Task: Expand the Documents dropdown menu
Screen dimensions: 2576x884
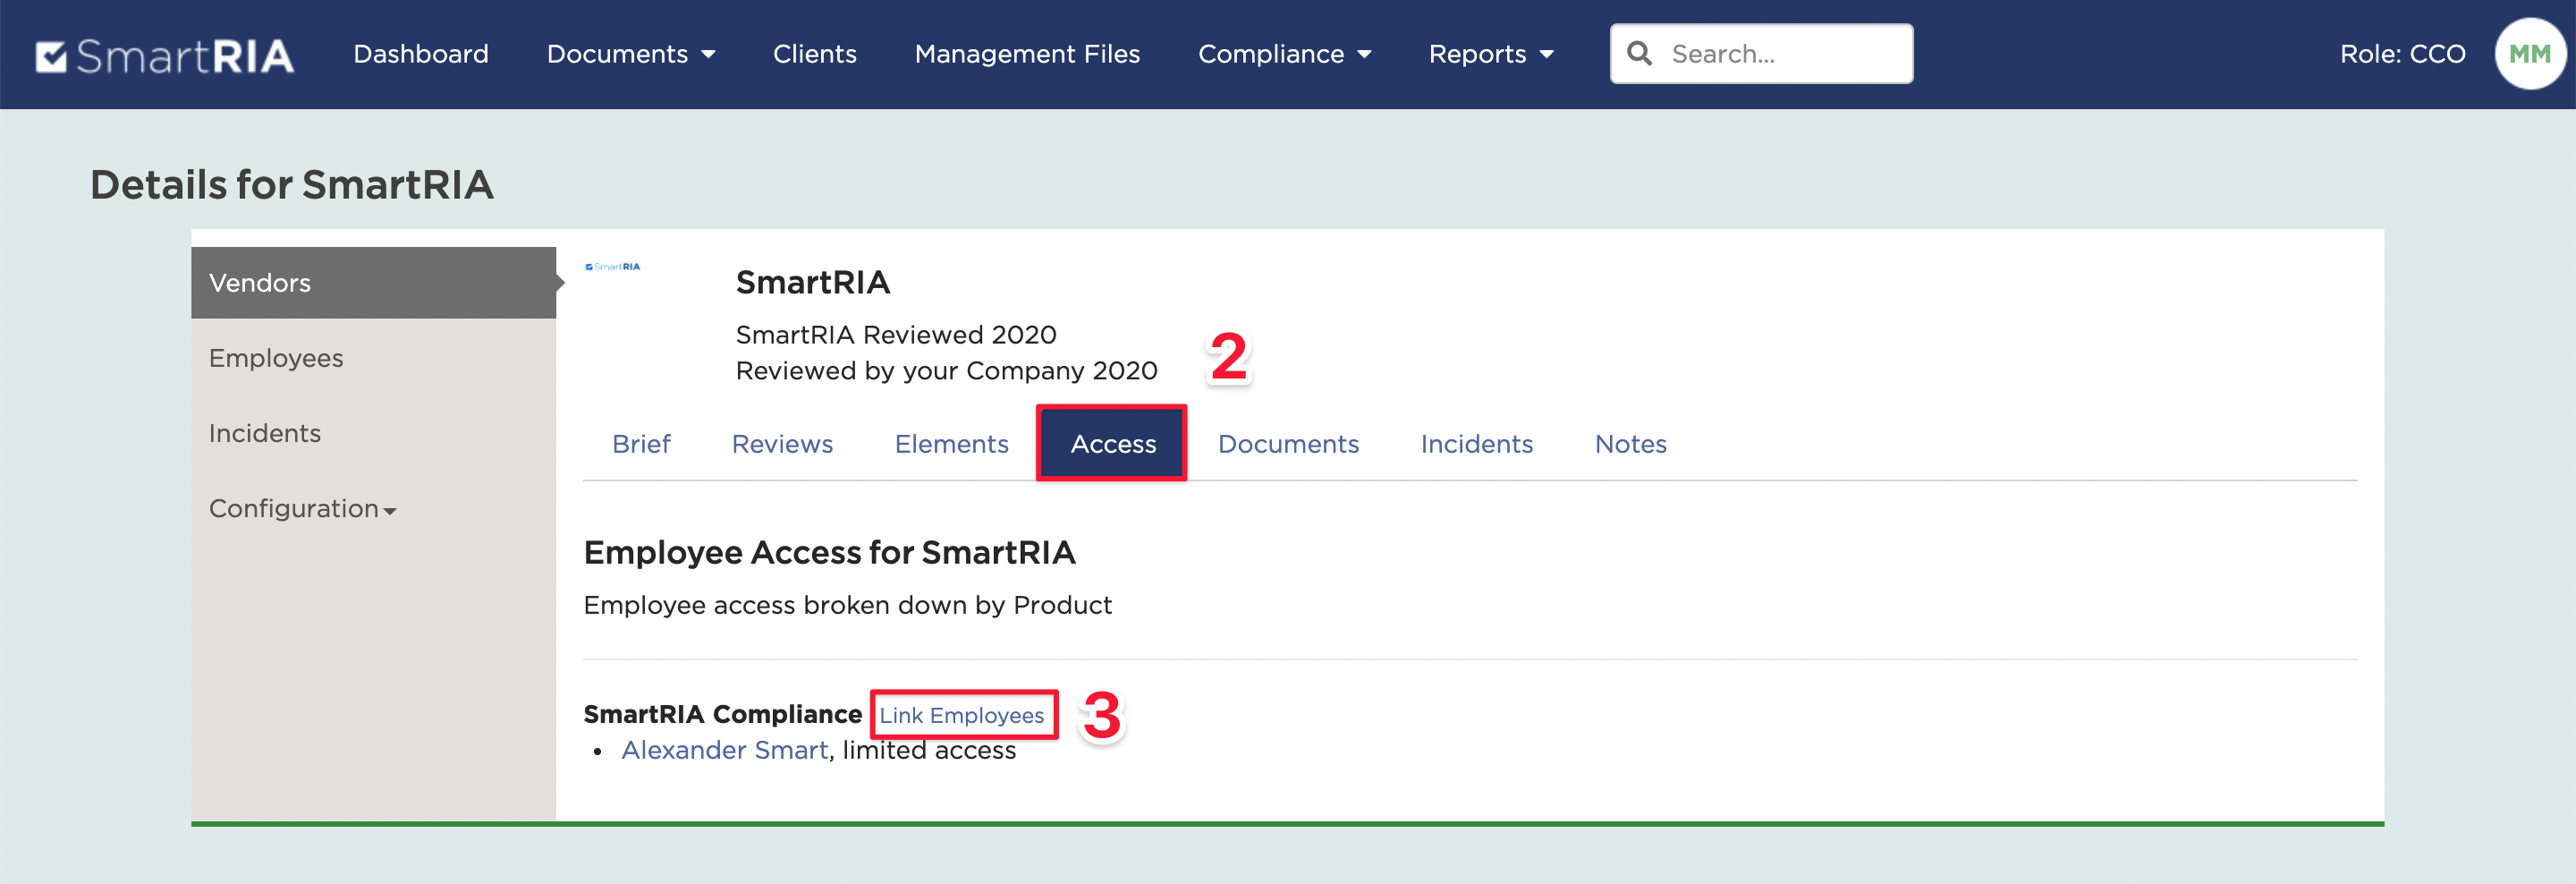Action: 631,54
